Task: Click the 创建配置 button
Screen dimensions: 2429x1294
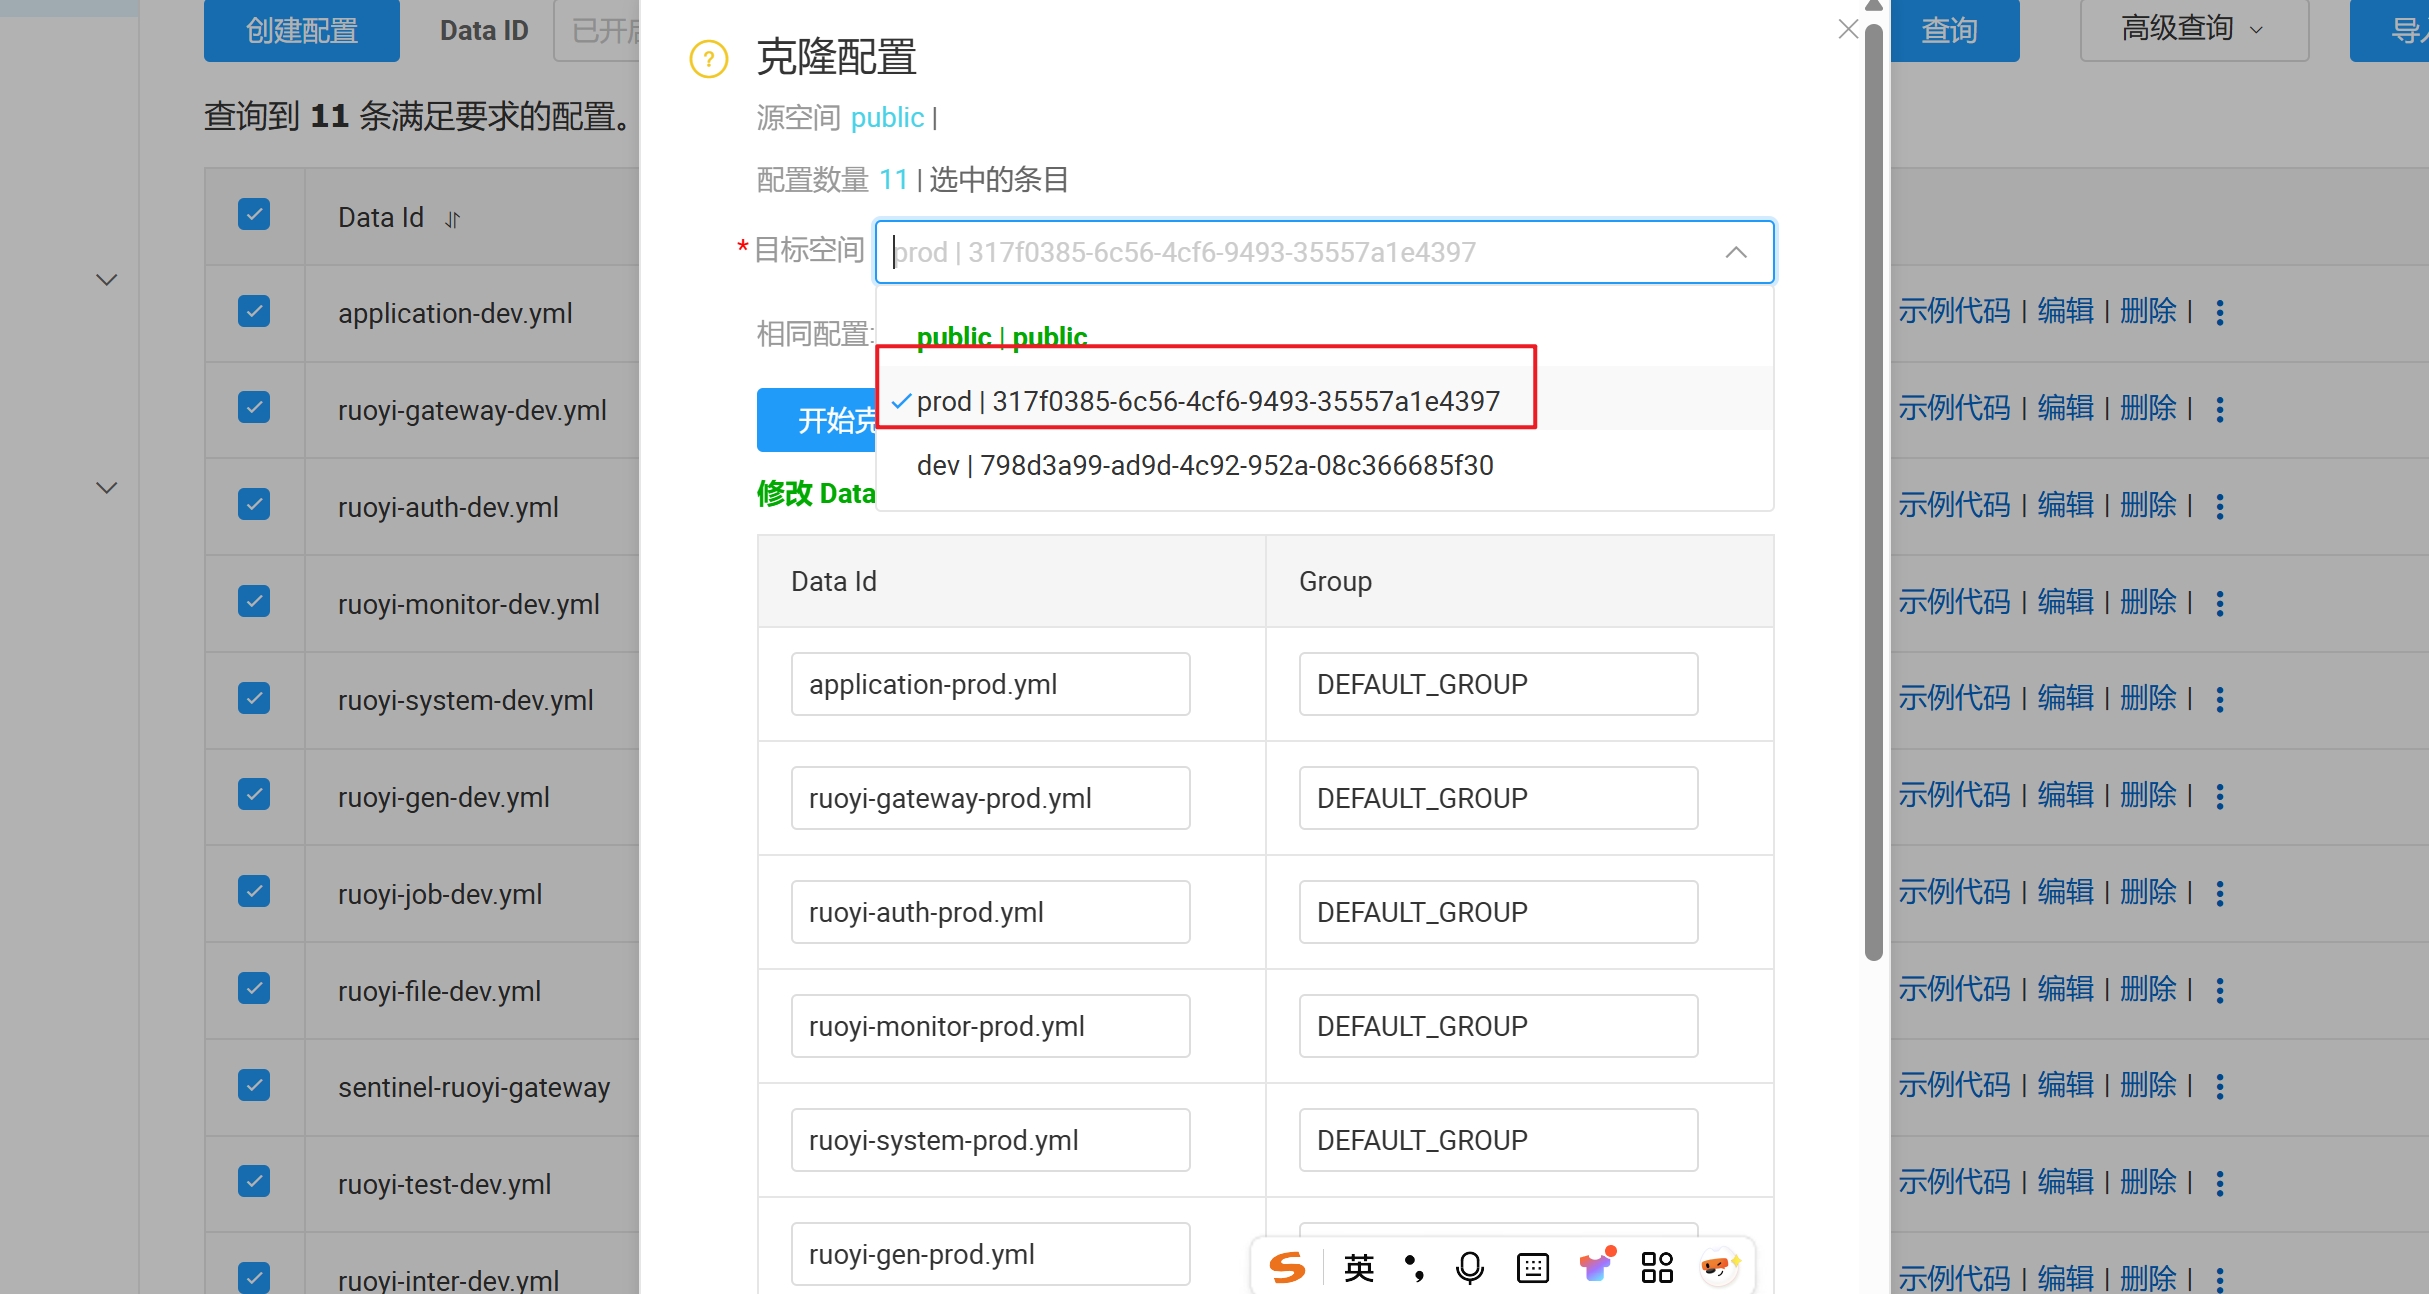Action: [x=301, y=30]
